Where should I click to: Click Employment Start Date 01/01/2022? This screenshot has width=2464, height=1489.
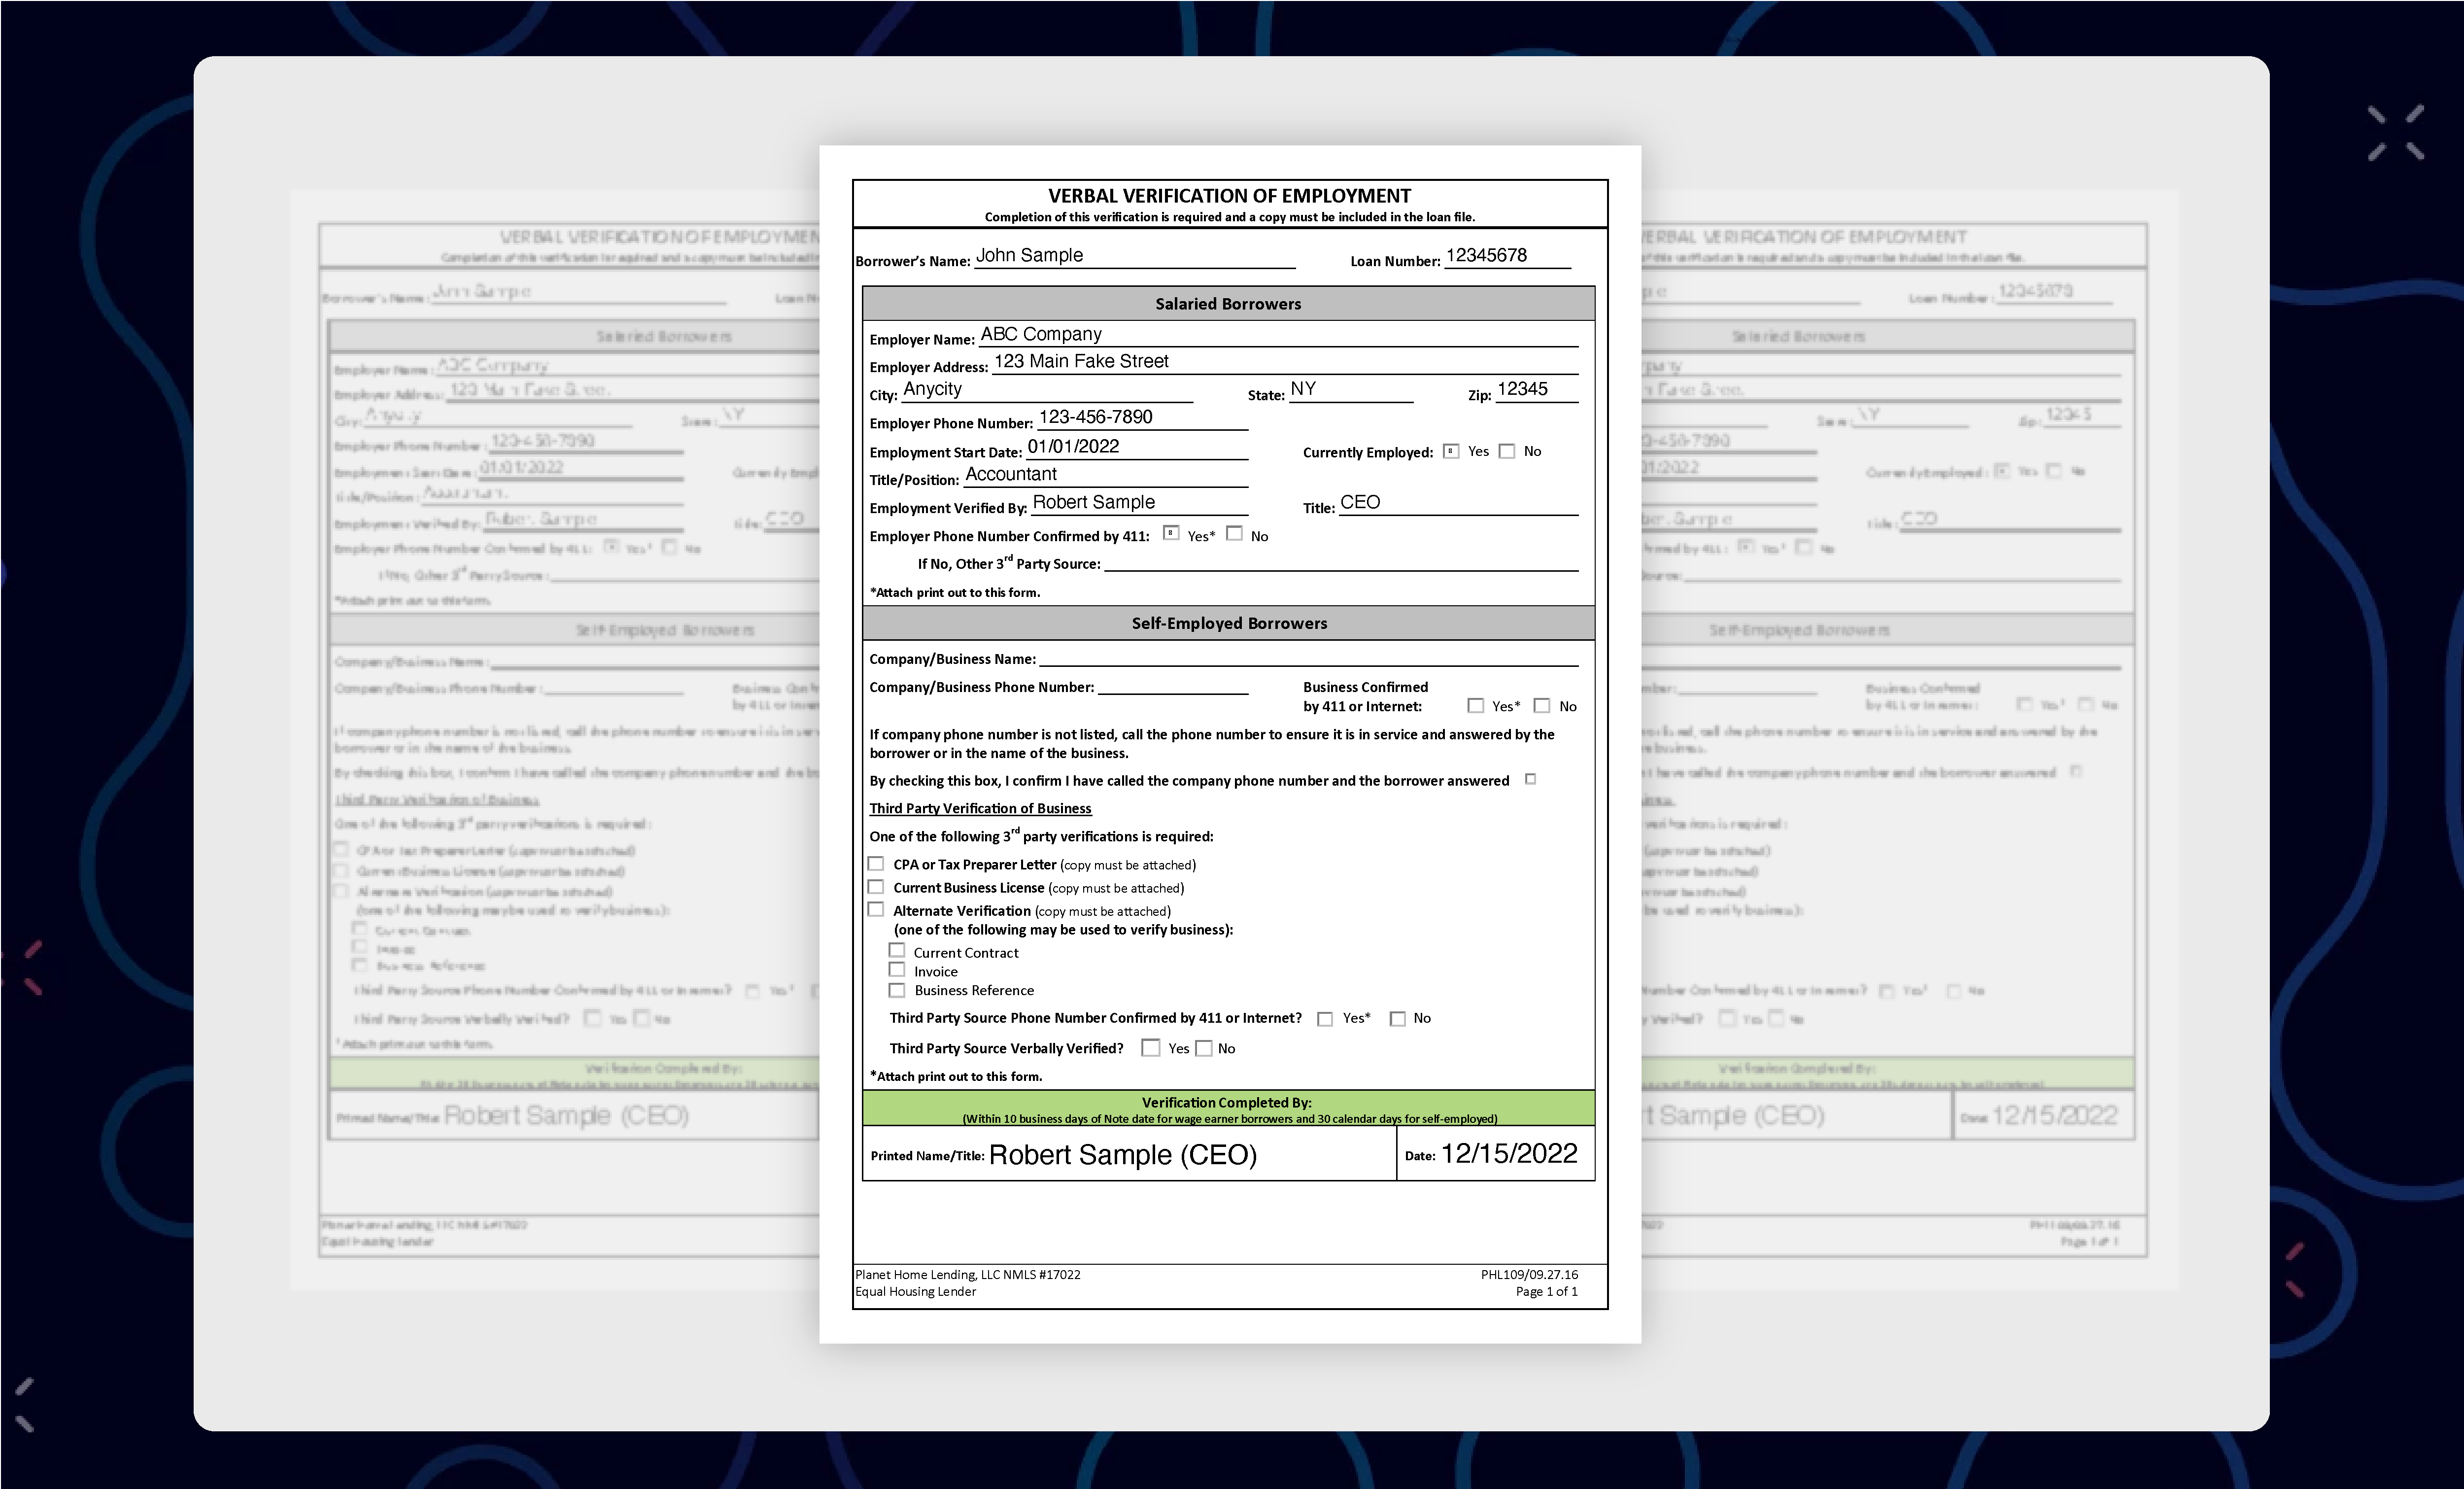[x=1137, y=447]
